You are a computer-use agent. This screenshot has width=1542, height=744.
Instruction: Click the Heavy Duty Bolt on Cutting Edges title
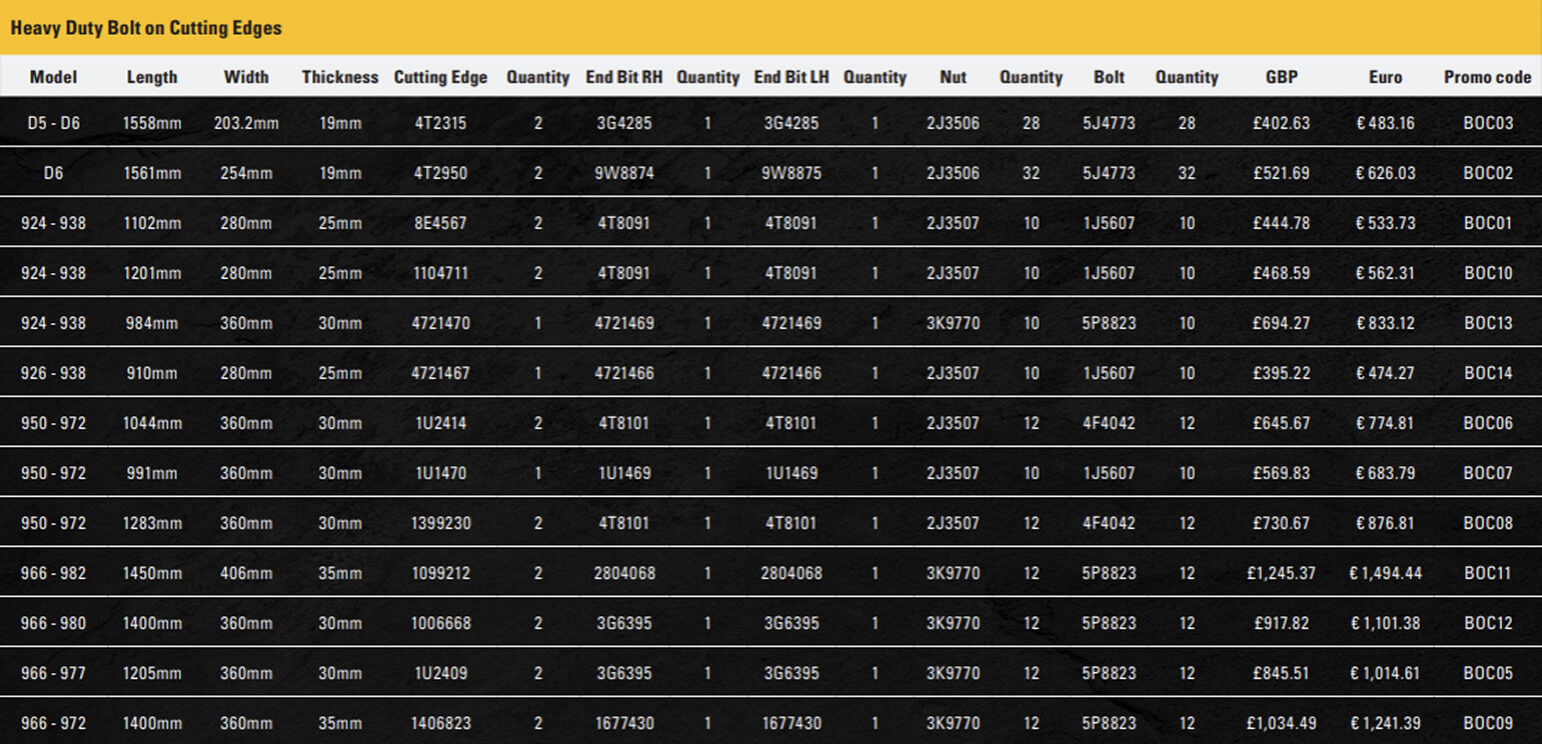(x=146, y=28)
